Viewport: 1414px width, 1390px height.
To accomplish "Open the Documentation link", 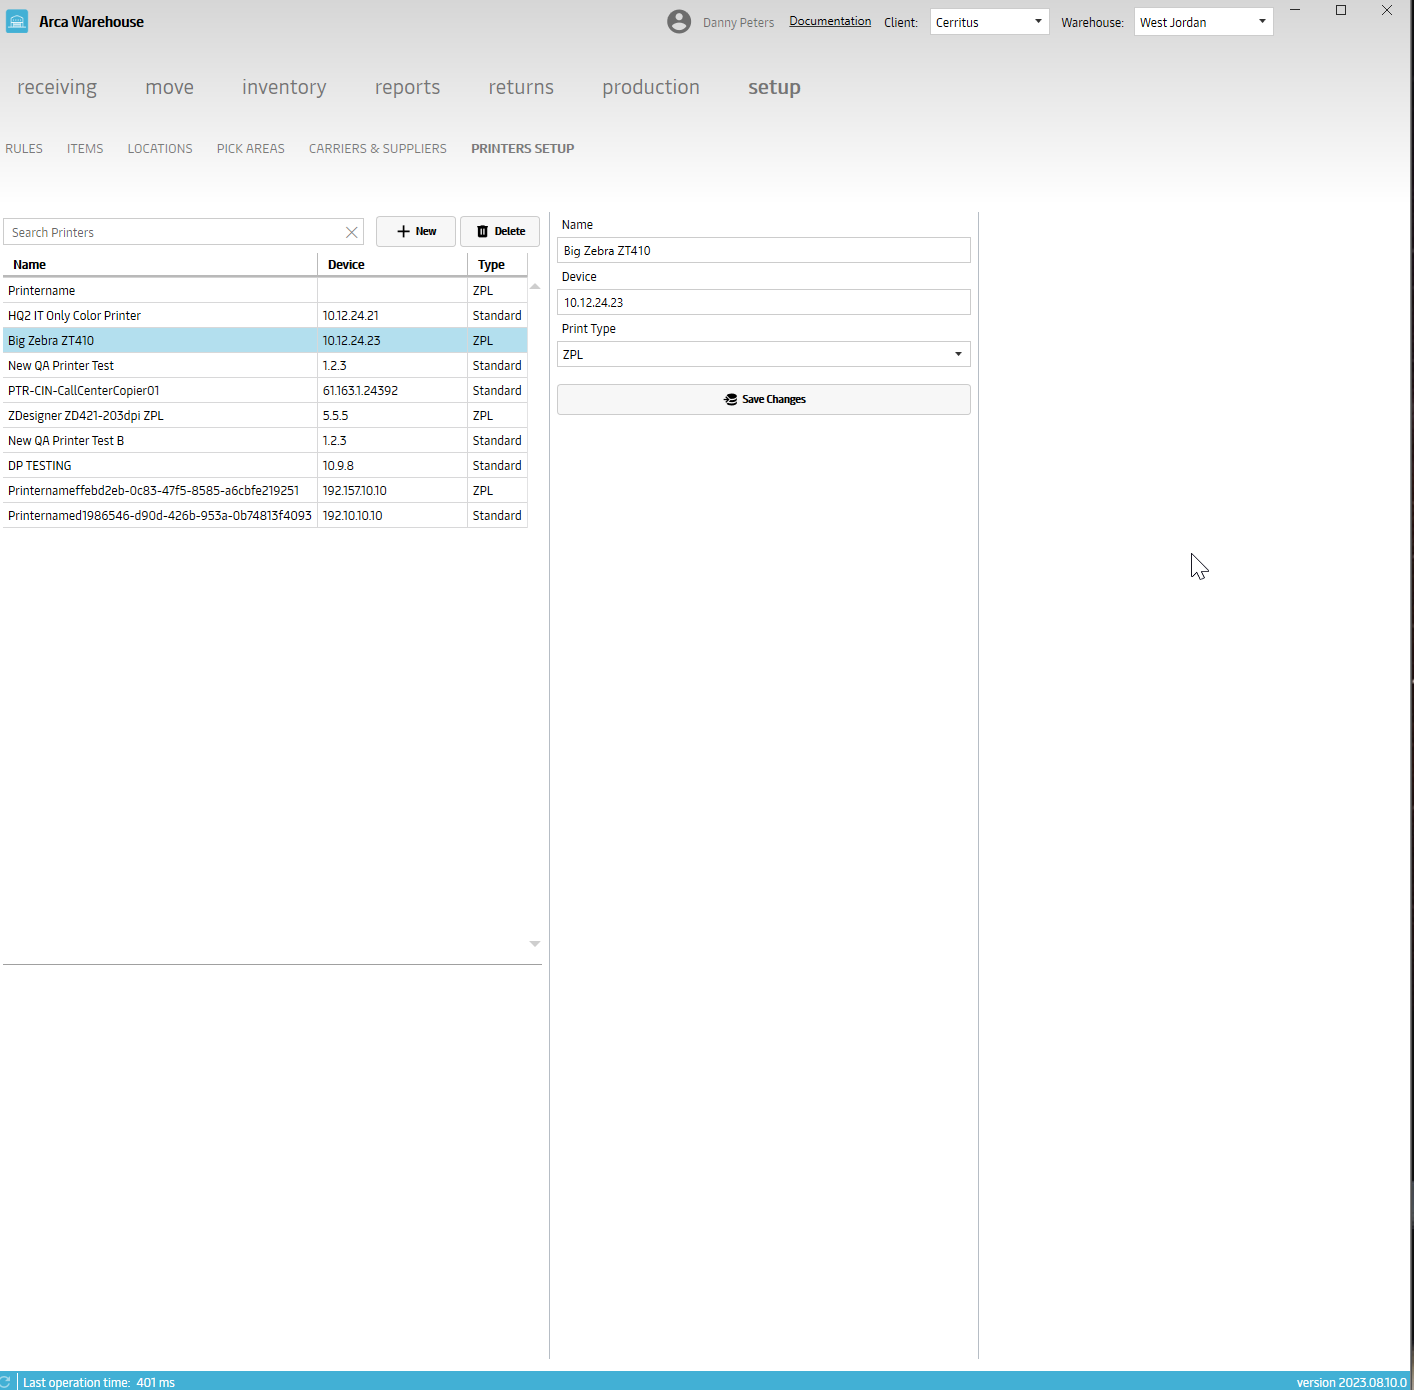I will (829, 21).
